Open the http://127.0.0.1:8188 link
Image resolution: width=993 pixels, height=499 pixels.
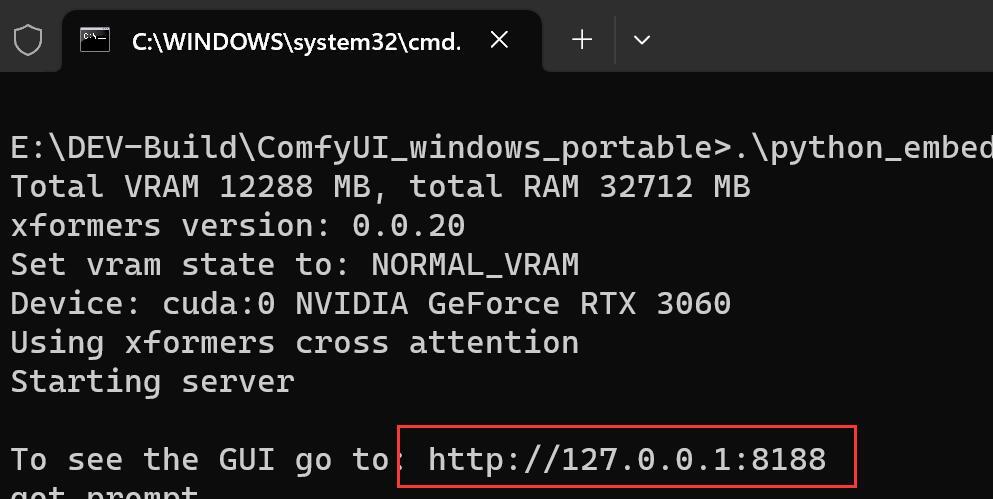pyautogui.click(x=627, y=458)
